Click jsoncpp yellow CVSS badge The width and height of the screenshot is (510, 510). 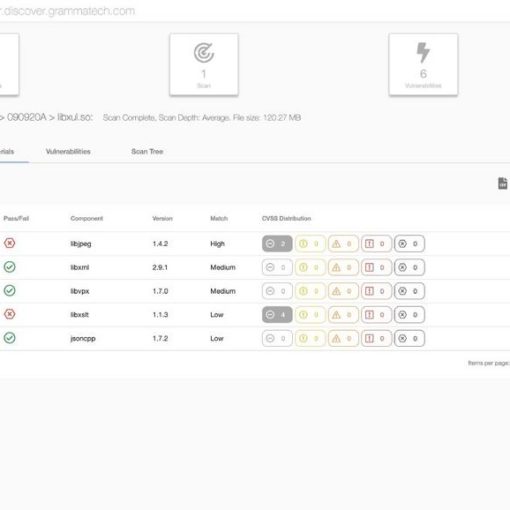click(310, 338)
